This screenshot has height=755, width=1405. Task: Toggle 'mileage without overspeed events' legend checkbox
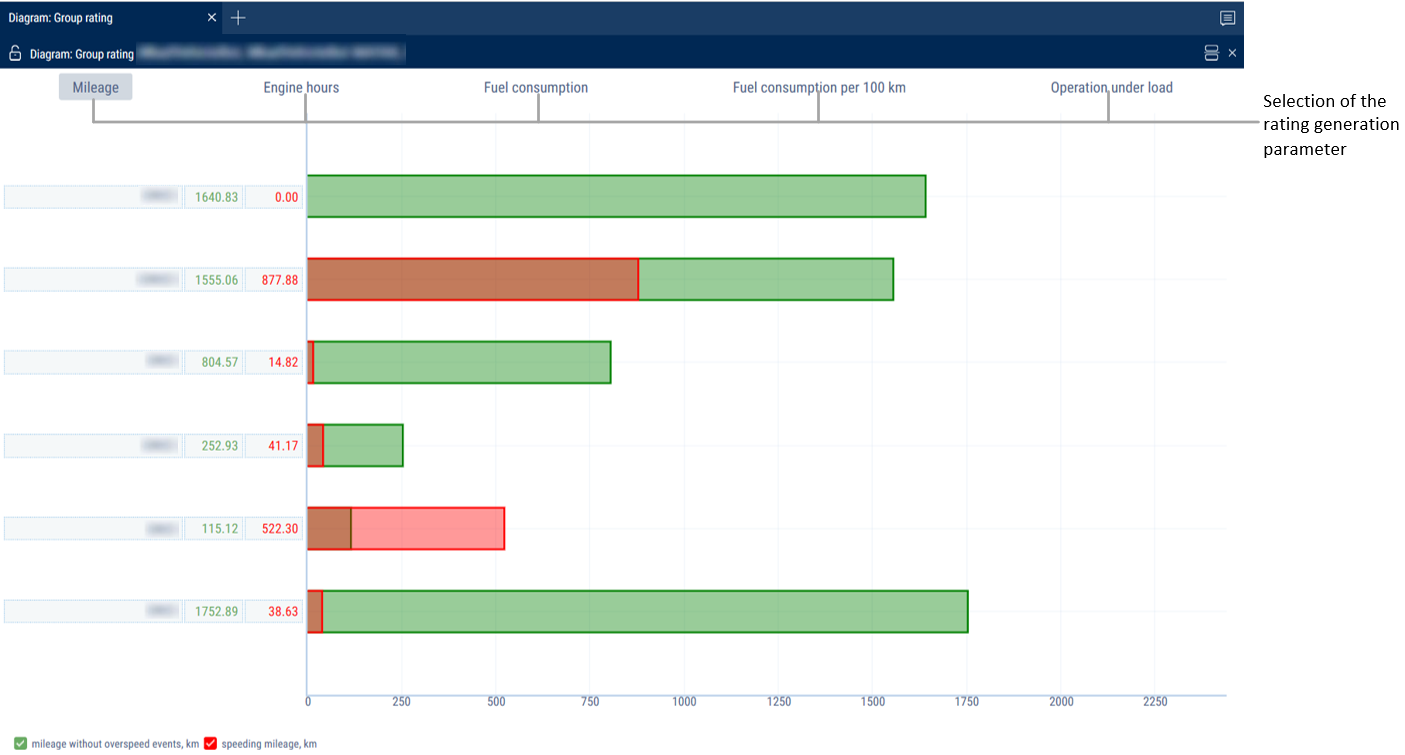click(x=21, y=743)
